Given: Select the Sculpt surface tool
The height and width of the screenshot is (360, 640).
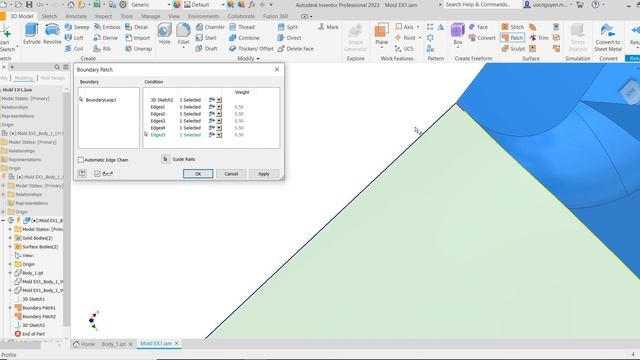Looking at the screenshot, I should pos(513,48).
